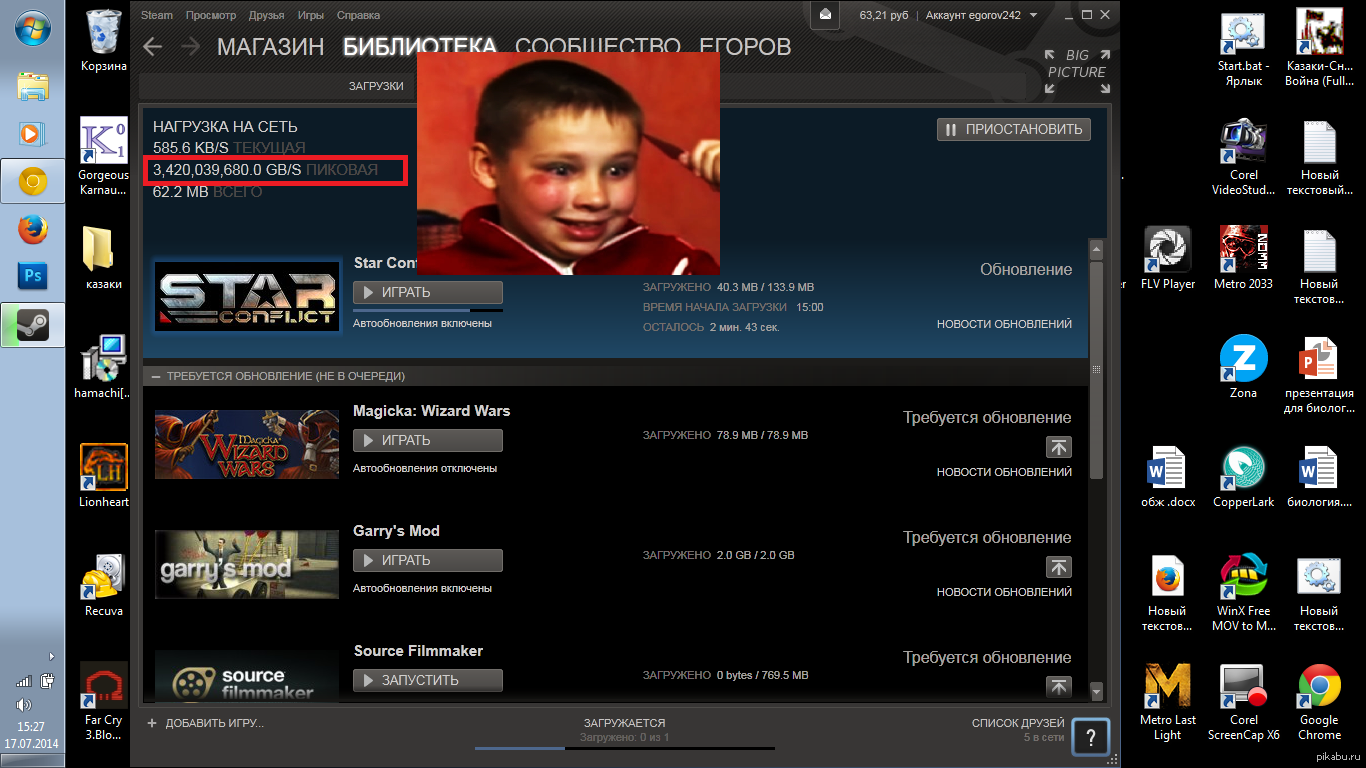This screenshot has height=768, width=1366.
Task: Open презентация PowerPoint file on desktop
Action: (x=1319, y=375)
